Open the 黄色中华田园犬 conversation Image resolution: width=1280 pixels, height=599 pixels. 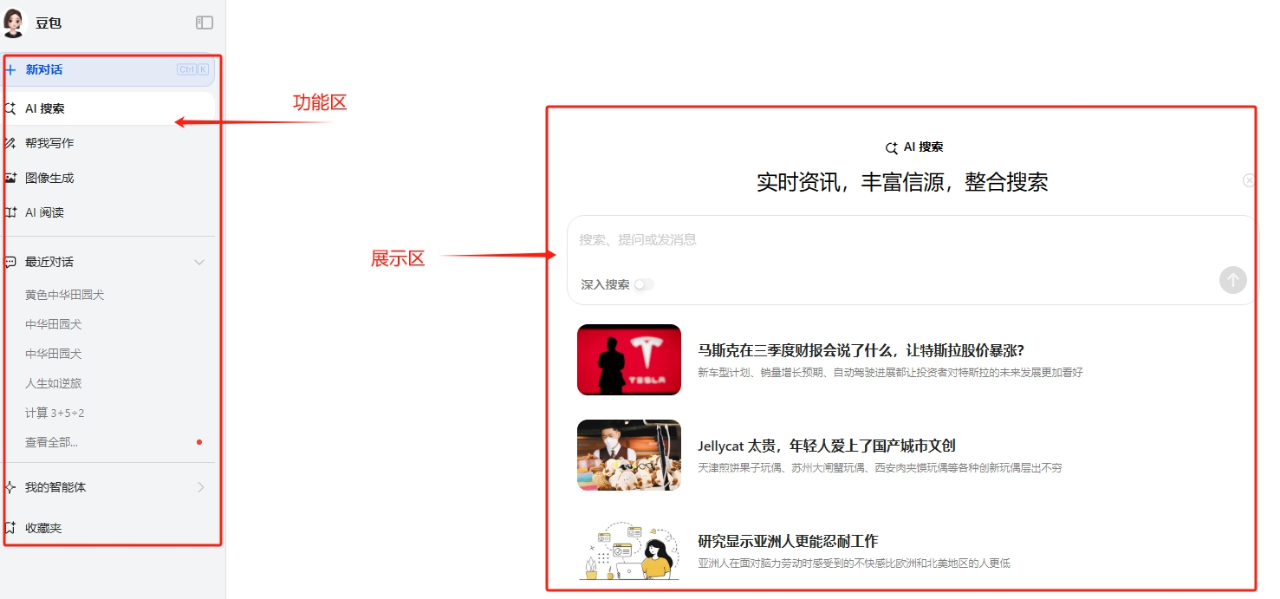(64, 295)
